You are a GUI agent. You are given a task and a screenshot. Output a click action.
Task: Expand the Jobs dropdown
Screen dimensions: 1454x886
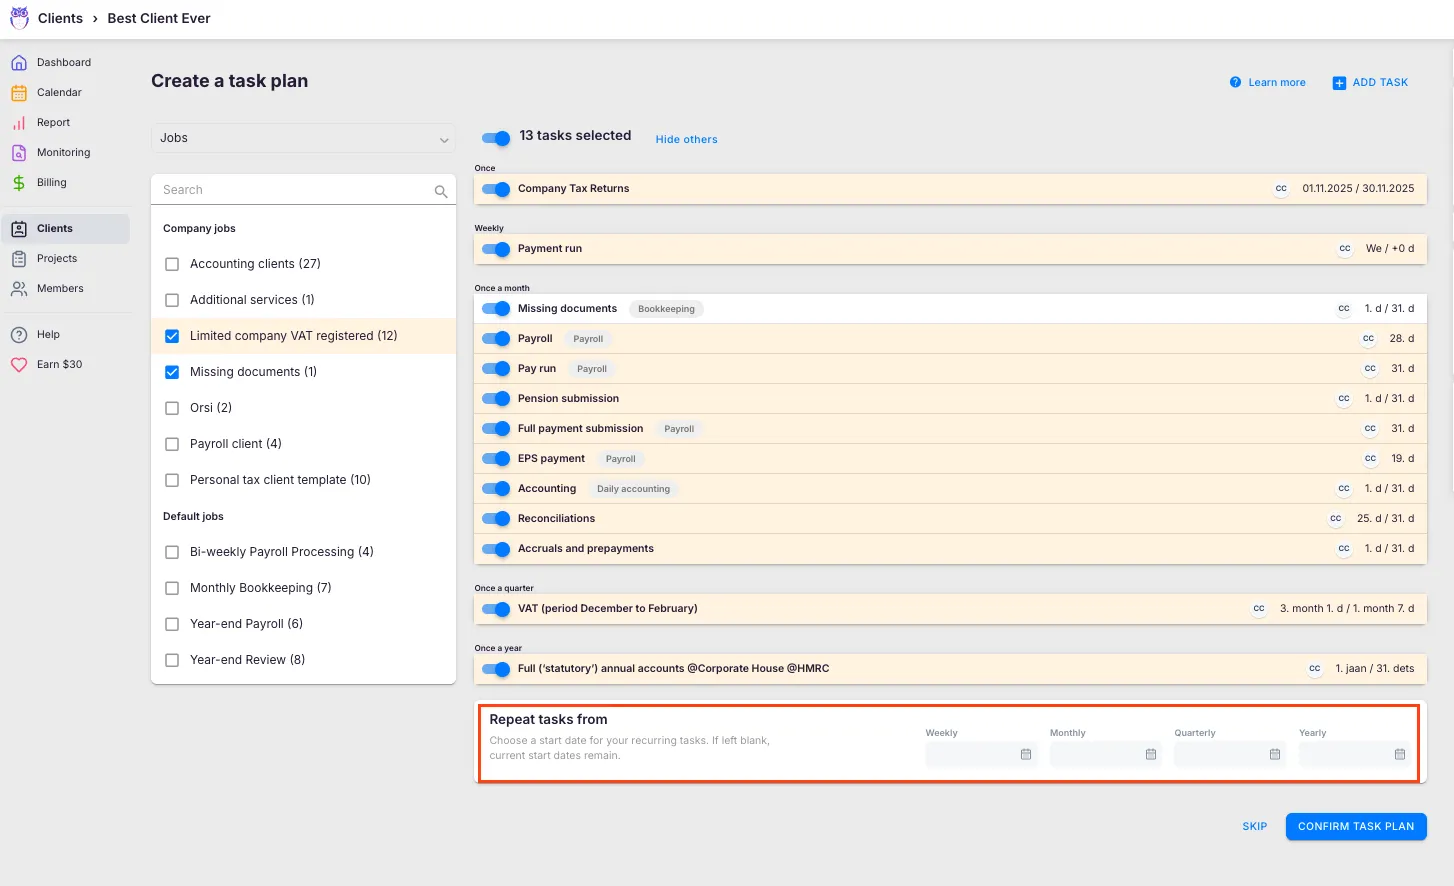pyautogui.click(x=303, y=138)
